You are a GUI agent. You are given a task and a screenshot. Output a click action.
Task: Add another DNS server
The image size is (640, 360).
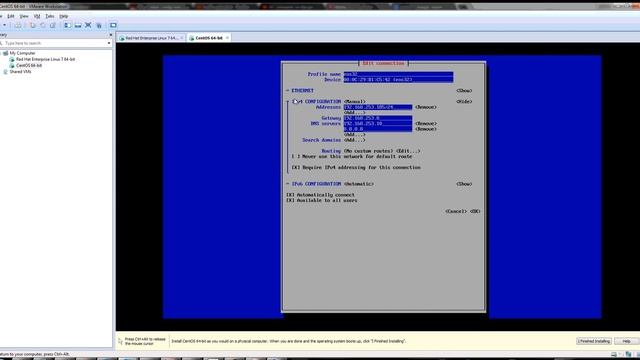pos(355,134)
